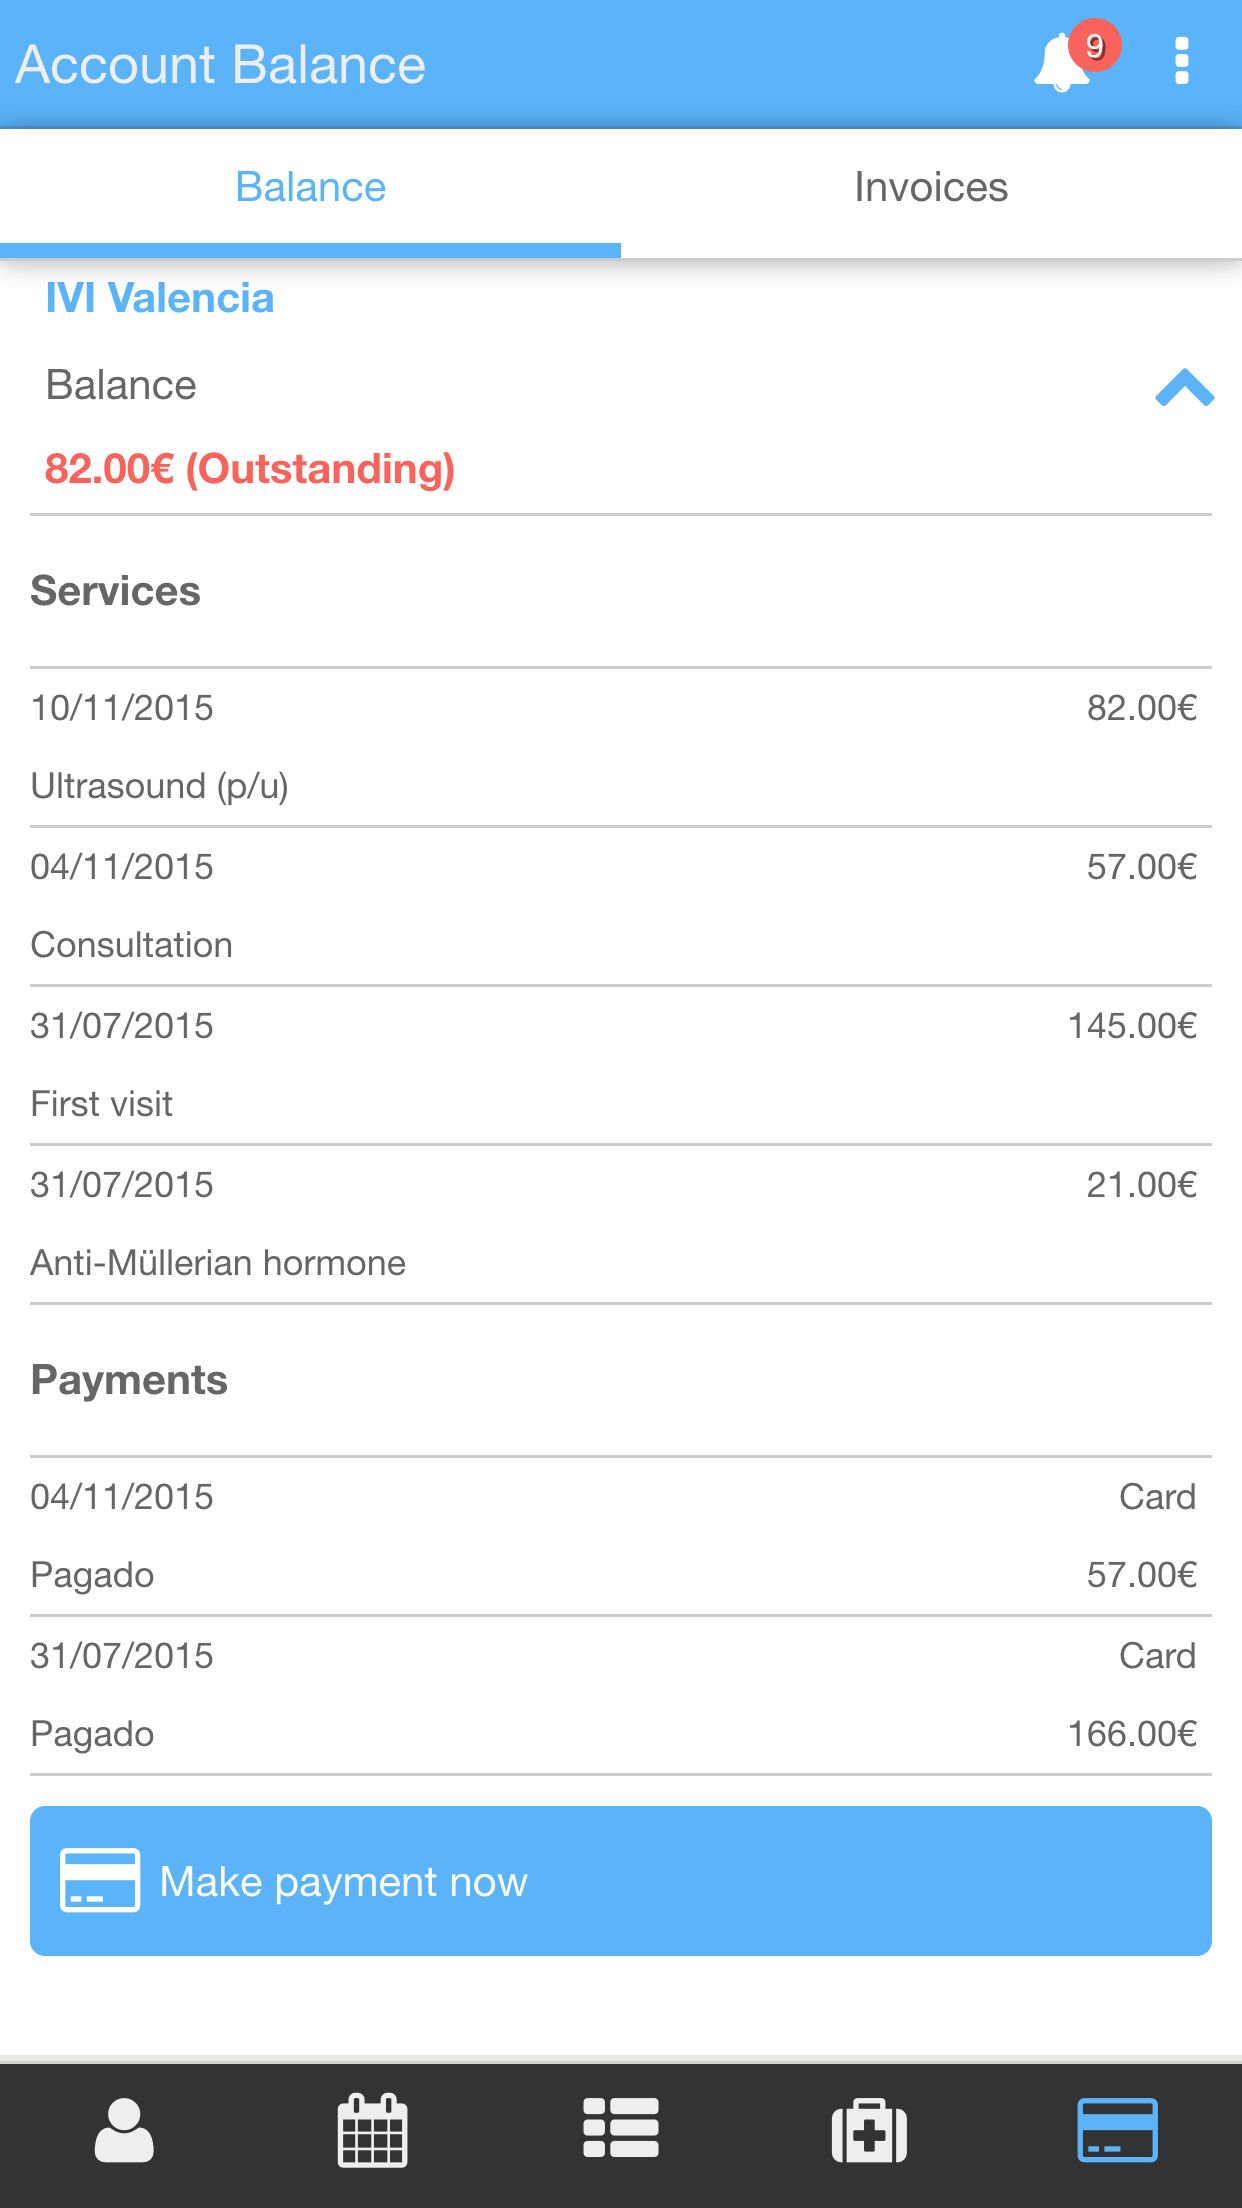The image size is (1242, 2208).
Task: Tap the 82.00€ Outstanding balance text
Action: pos(250,469)
